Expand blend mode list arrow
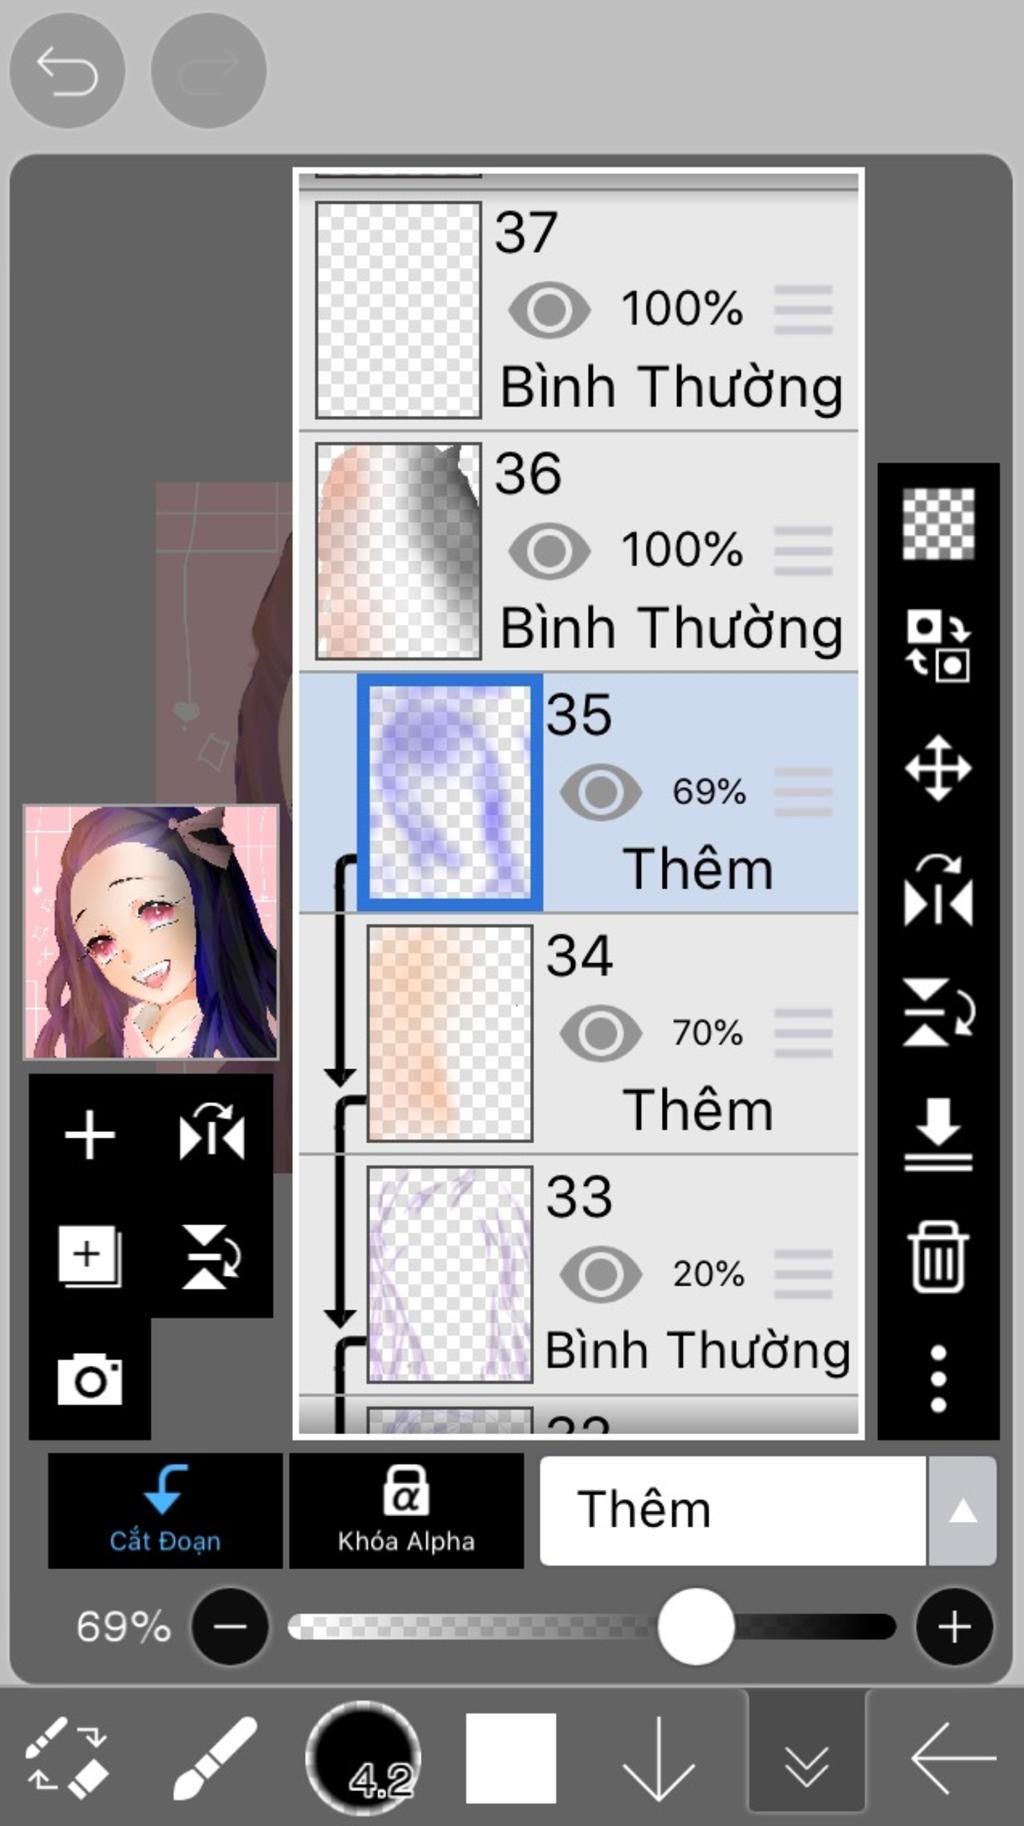The image size is (1024, 1826). (962, 1510)
